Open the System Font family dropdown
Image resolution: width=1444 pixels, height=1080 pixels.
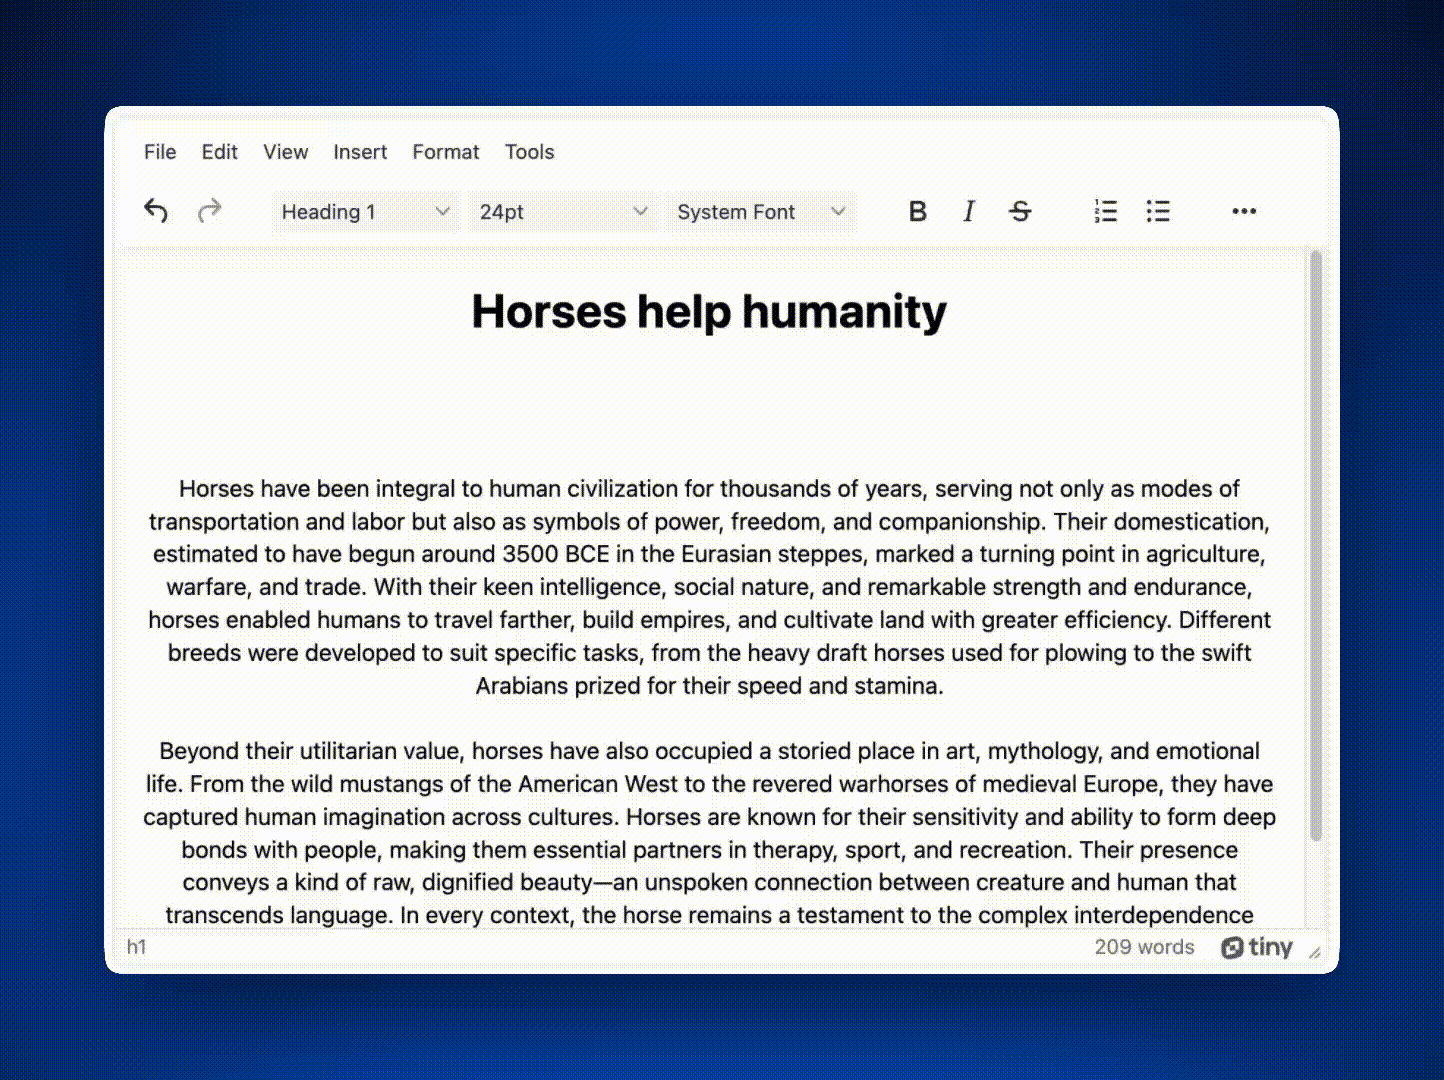[761, 211]
